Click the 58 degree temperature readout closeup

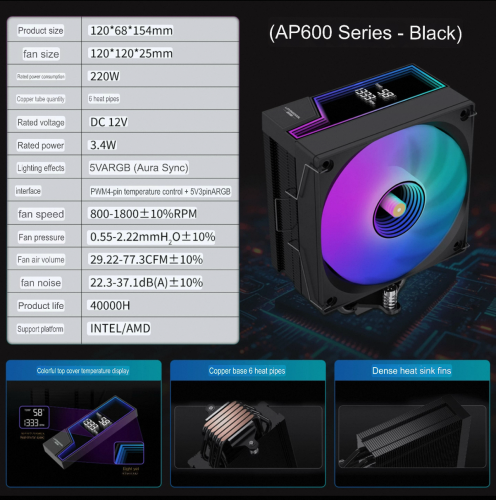(34, 417)
